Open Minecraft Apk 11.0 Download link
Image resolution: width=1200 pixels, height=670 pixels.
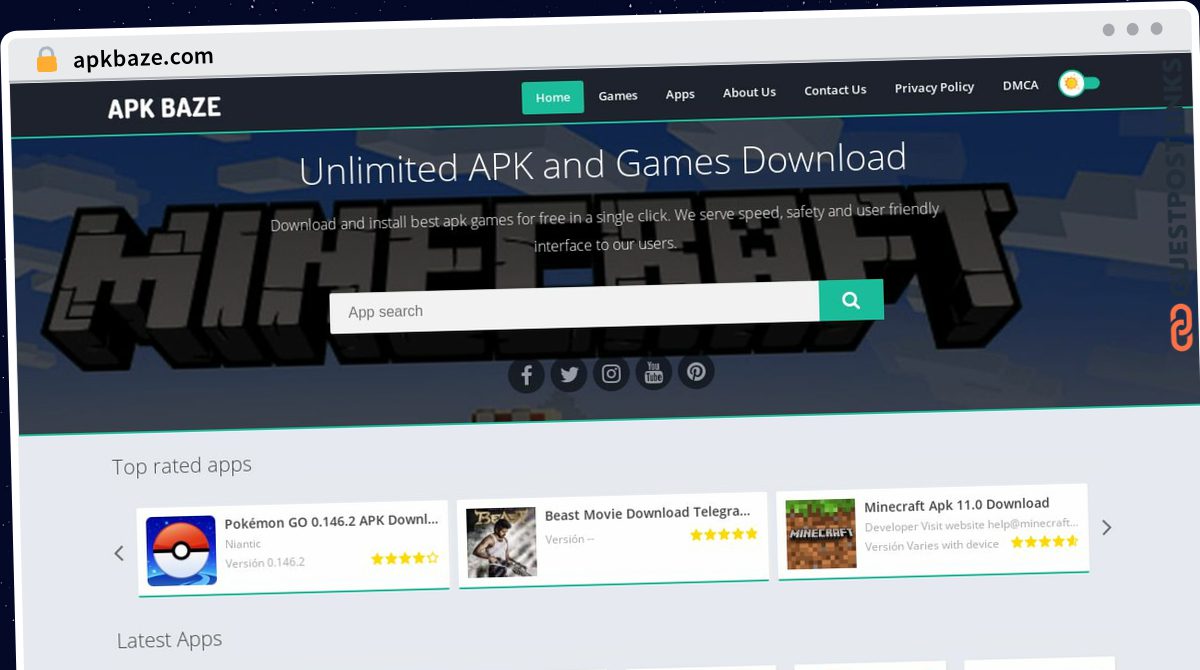click(956, 505)
